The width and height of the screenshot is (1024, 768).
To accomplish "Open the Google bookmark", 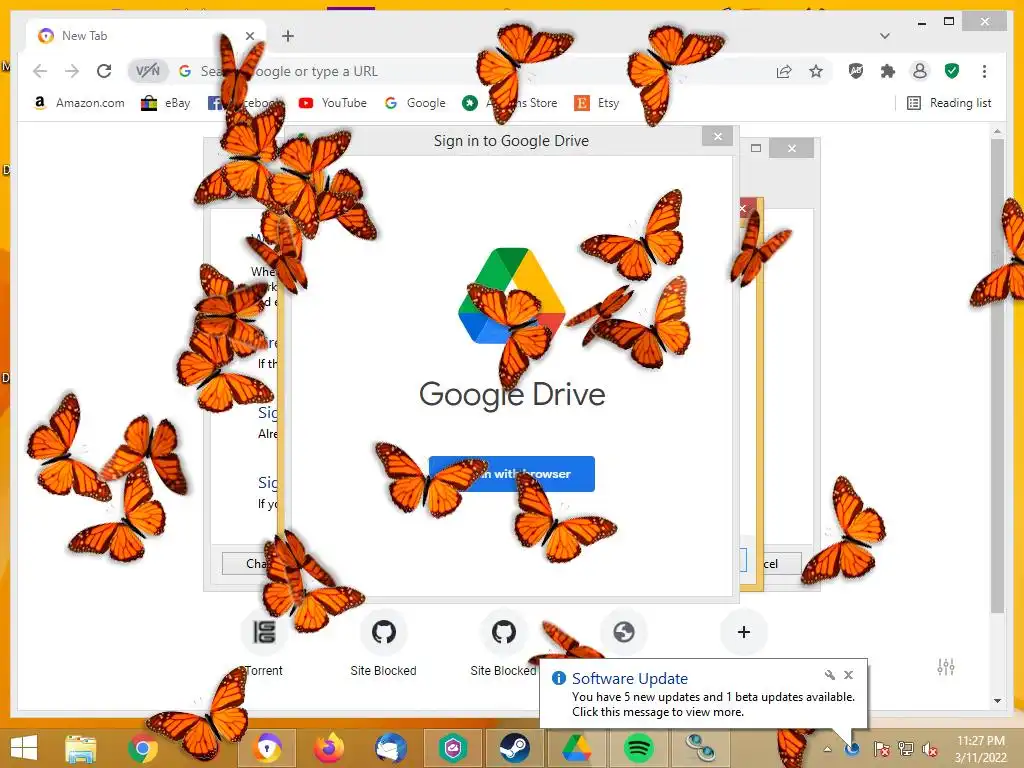I will (415, 103).
